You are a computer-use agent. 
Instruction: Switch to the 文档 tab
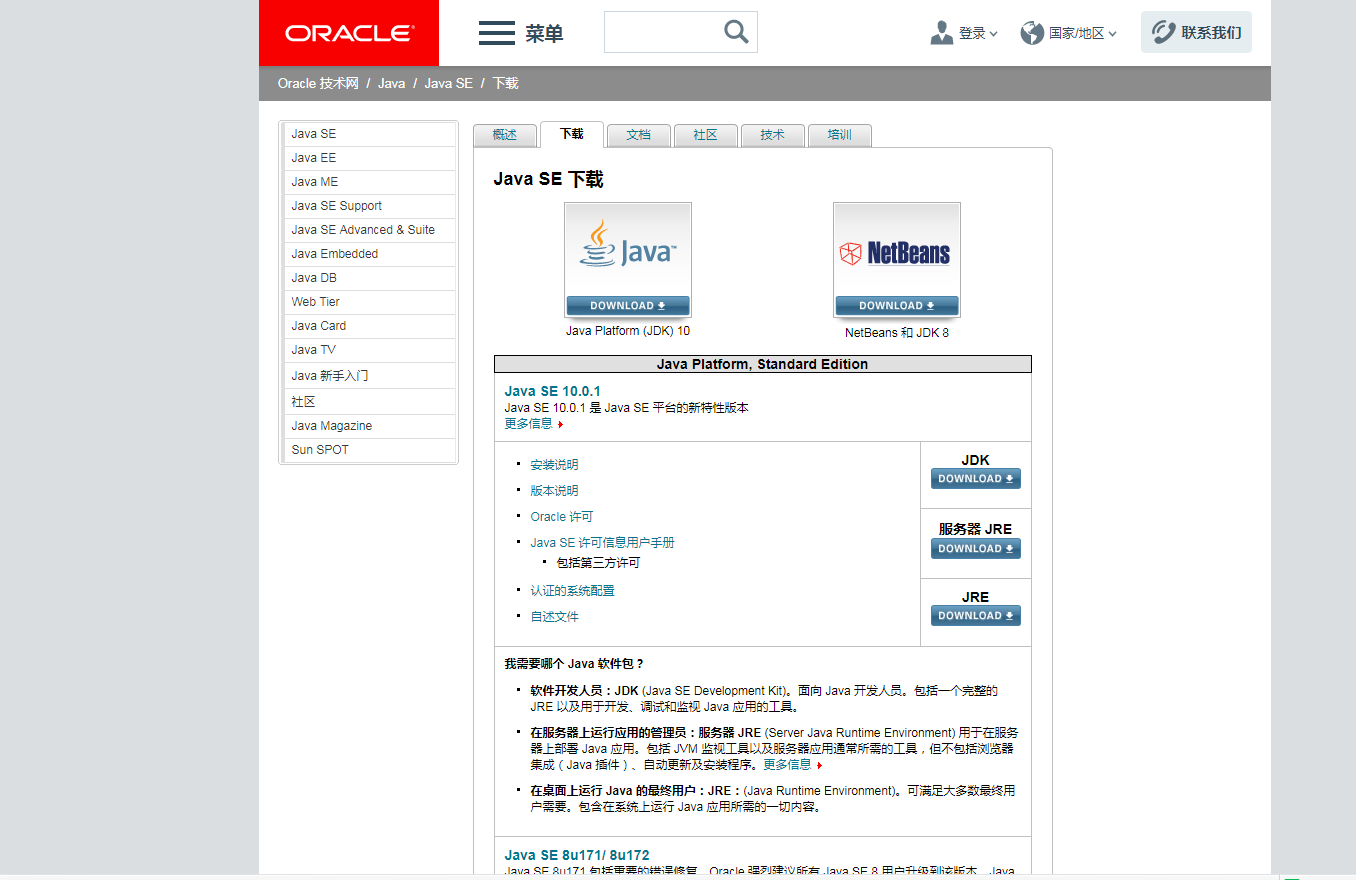[639, 135]
